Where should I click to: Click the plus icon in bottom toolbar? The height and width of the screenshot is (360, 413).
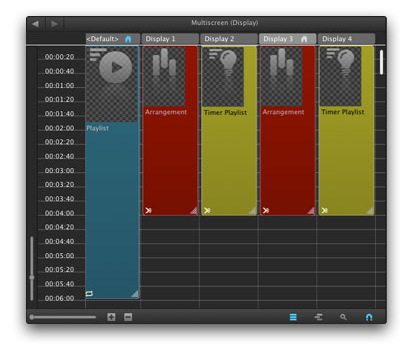[111, 317]
